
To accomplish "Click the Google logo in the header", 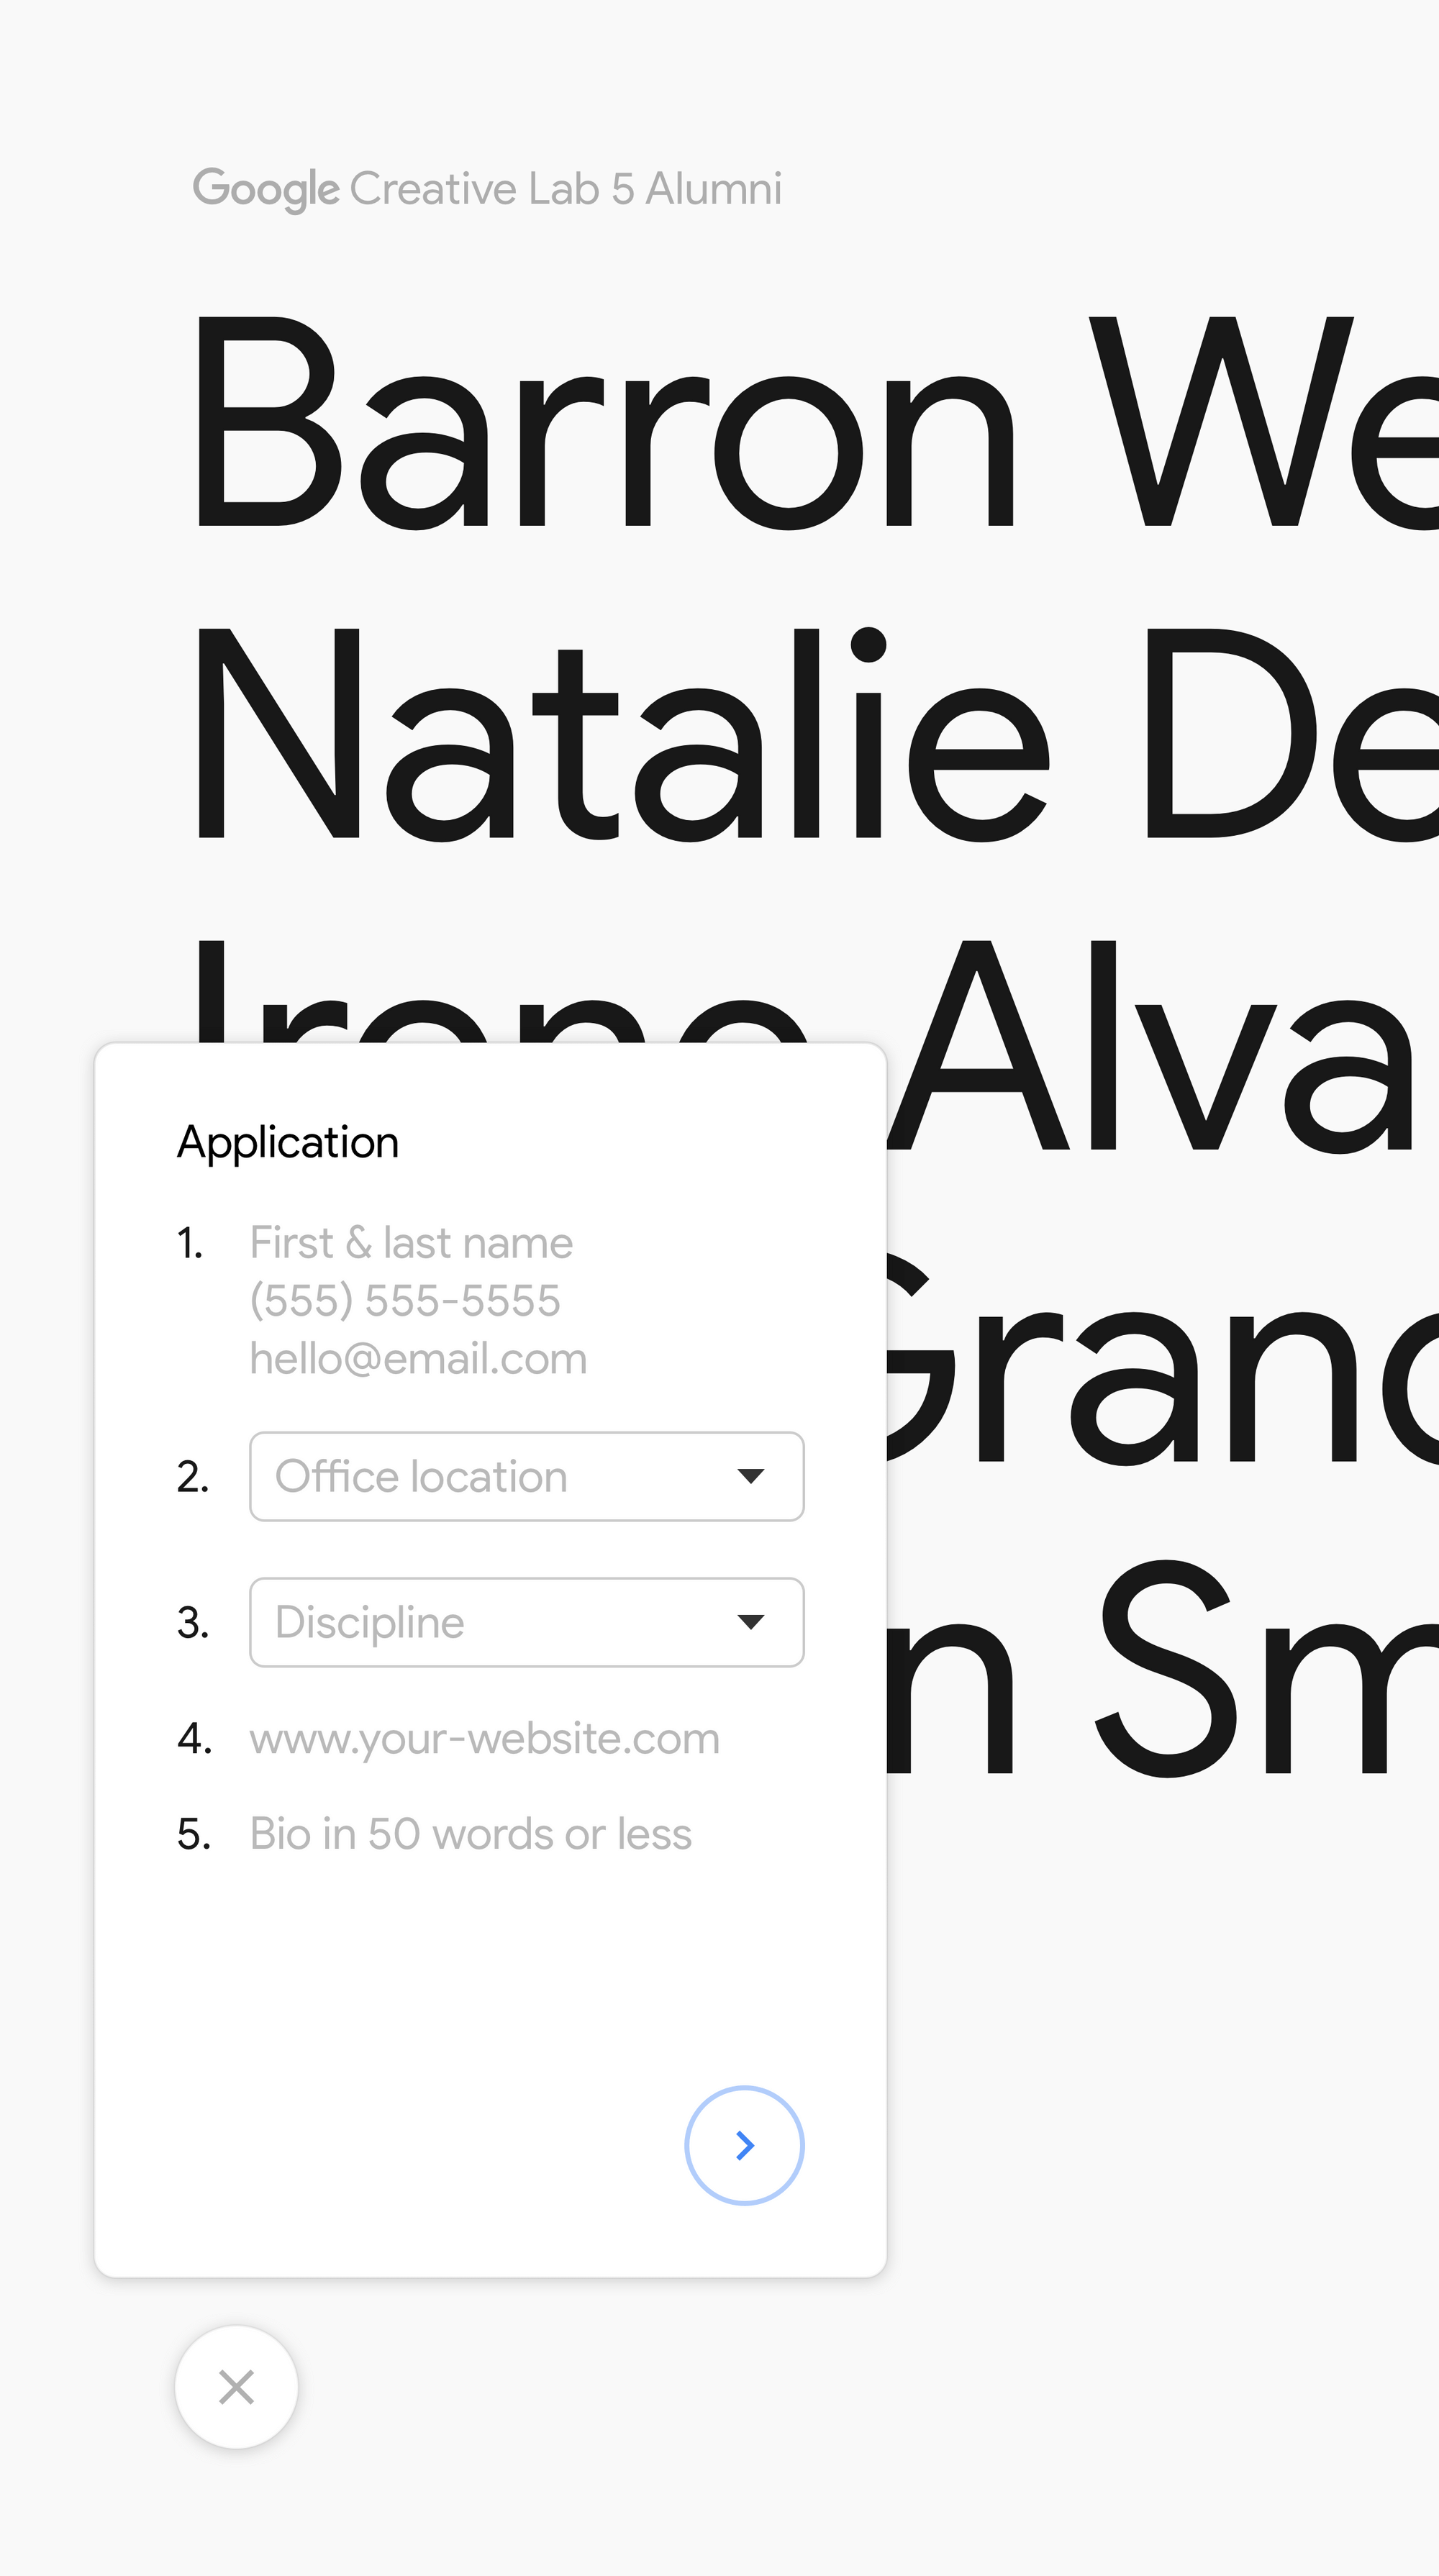I will tap(265, 188).
